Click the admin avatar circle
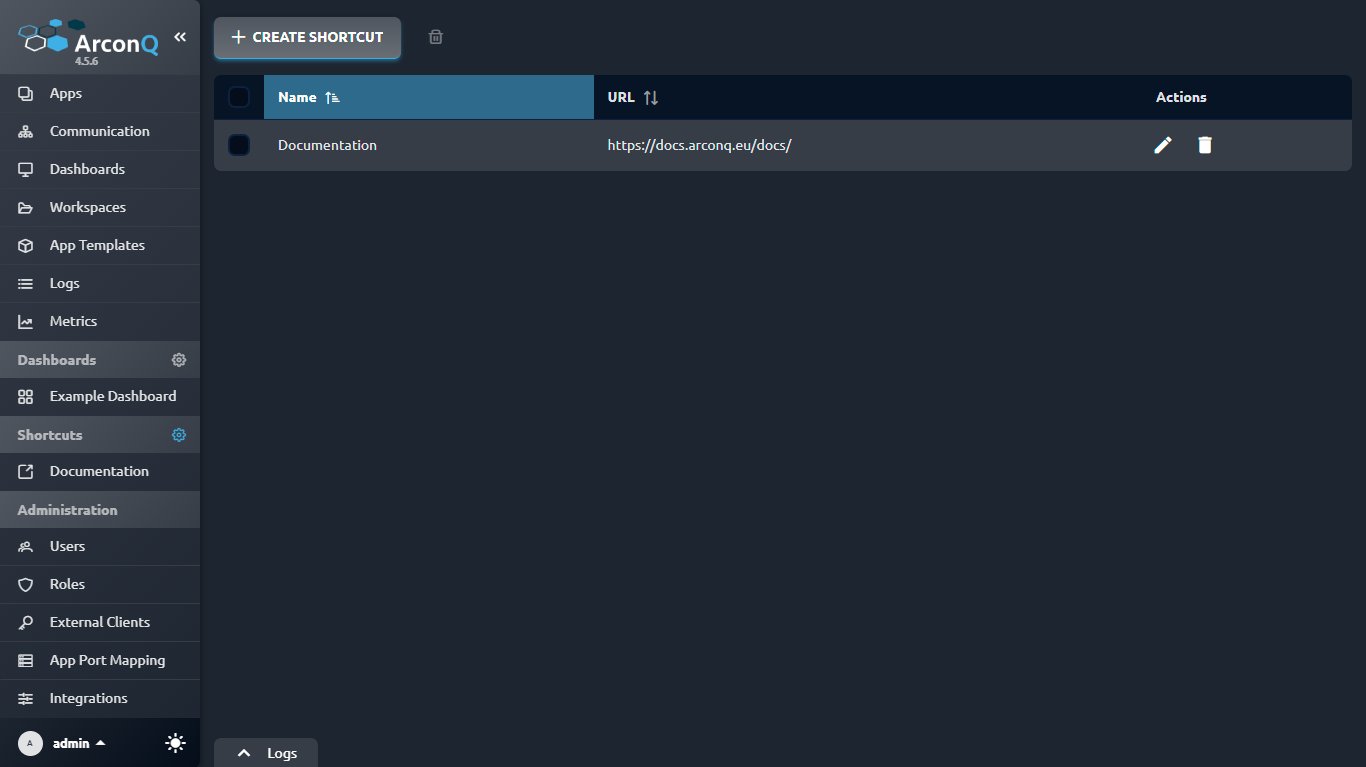 [30, 743]
